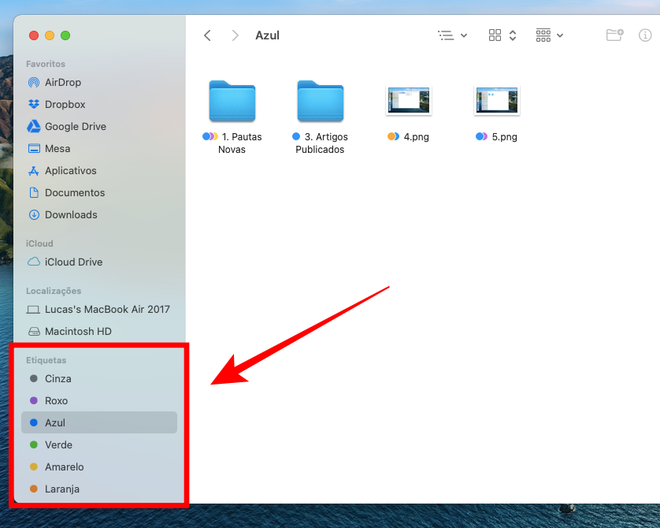The image size is (660, 528).
Task: Click the '3. Artigos Publicados' name label
Action: [x=322, y=143]
